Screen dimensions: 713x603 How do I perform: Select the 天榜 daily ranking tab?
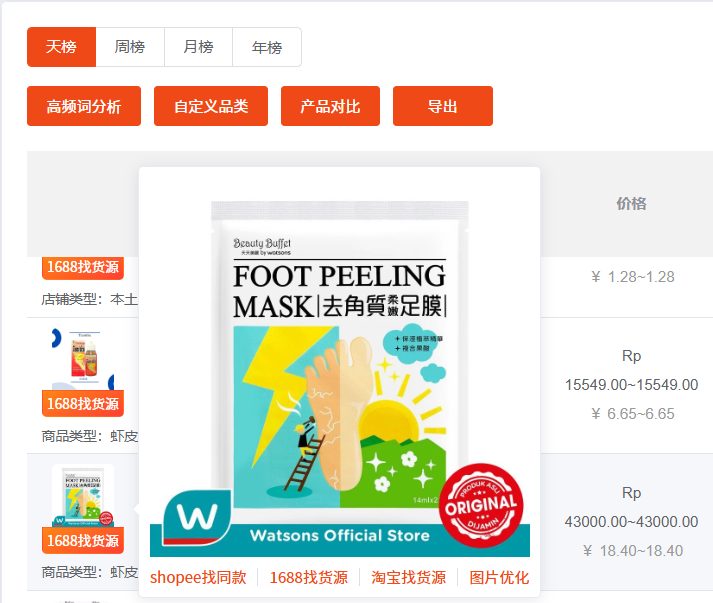(x=61, y=47)
